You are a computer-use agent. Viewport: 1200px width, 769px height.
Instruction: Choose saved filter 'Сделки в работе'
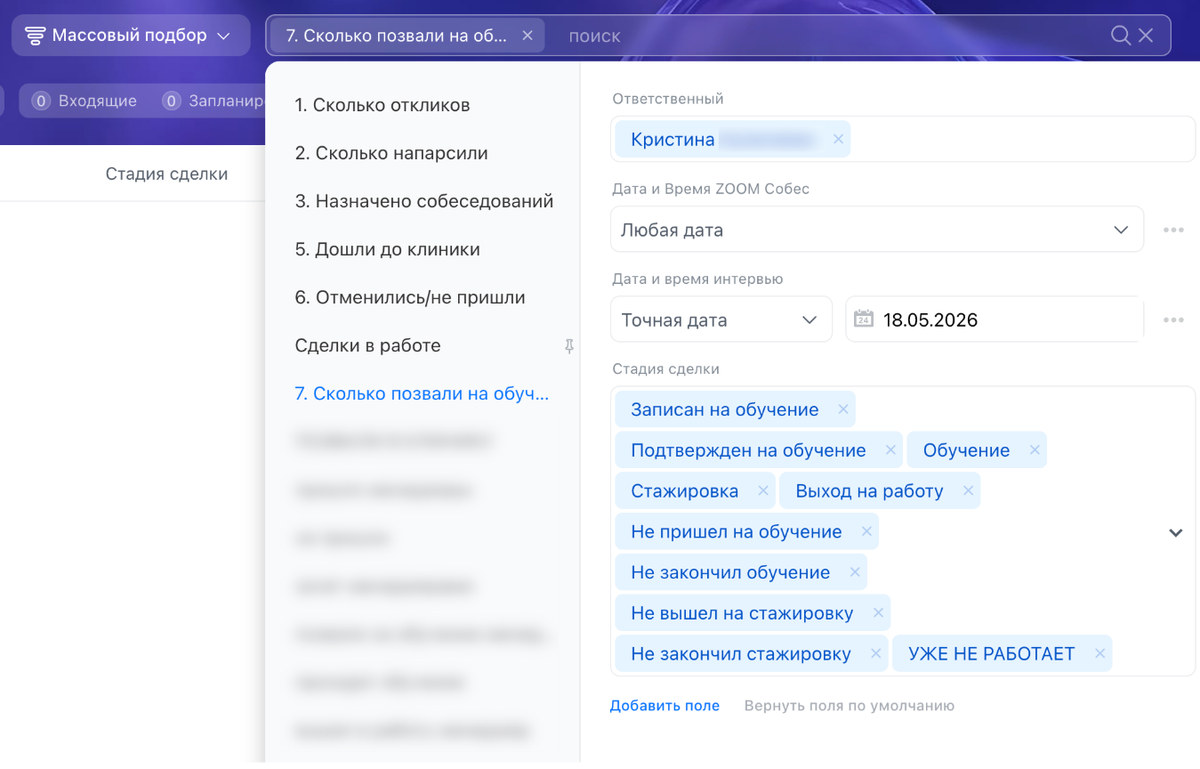tap(368, 345)
